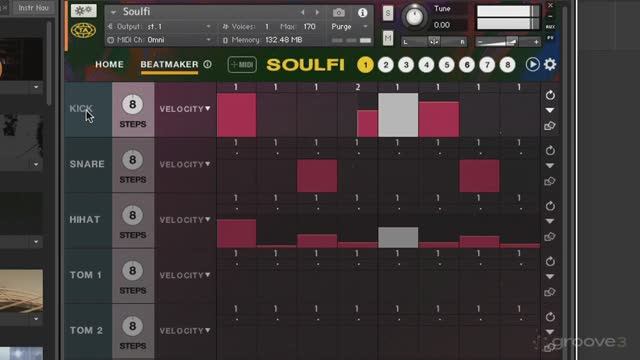The width and height of the screenshot is (640, 360).
Task: Click the Kick steps knob
Action: coord(132,104)
